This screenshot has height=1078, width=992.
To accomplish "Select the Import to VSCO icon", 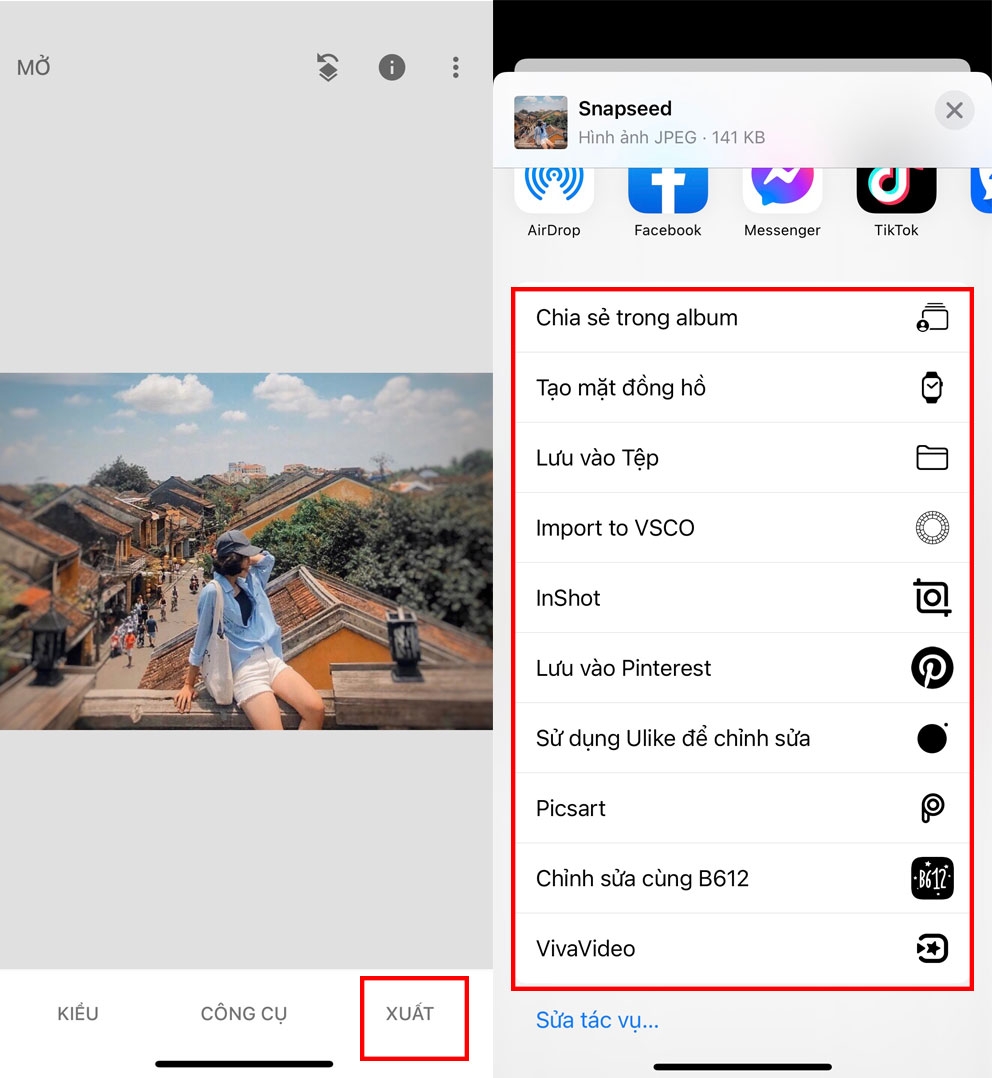I will (x=931, y=528).
